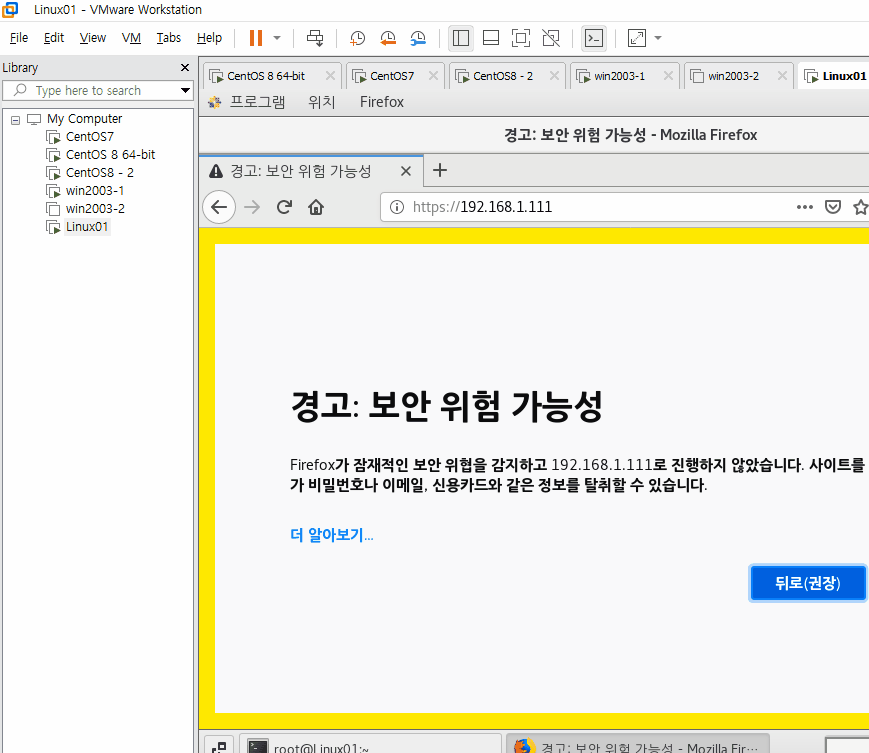
Task: Send Ctrl+Alt+Del to the virtual machine
Action: tap(315, 38)
